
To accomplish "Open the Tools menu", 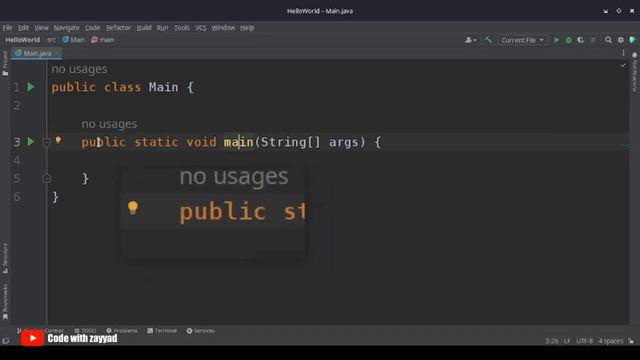I will (182, 28).
